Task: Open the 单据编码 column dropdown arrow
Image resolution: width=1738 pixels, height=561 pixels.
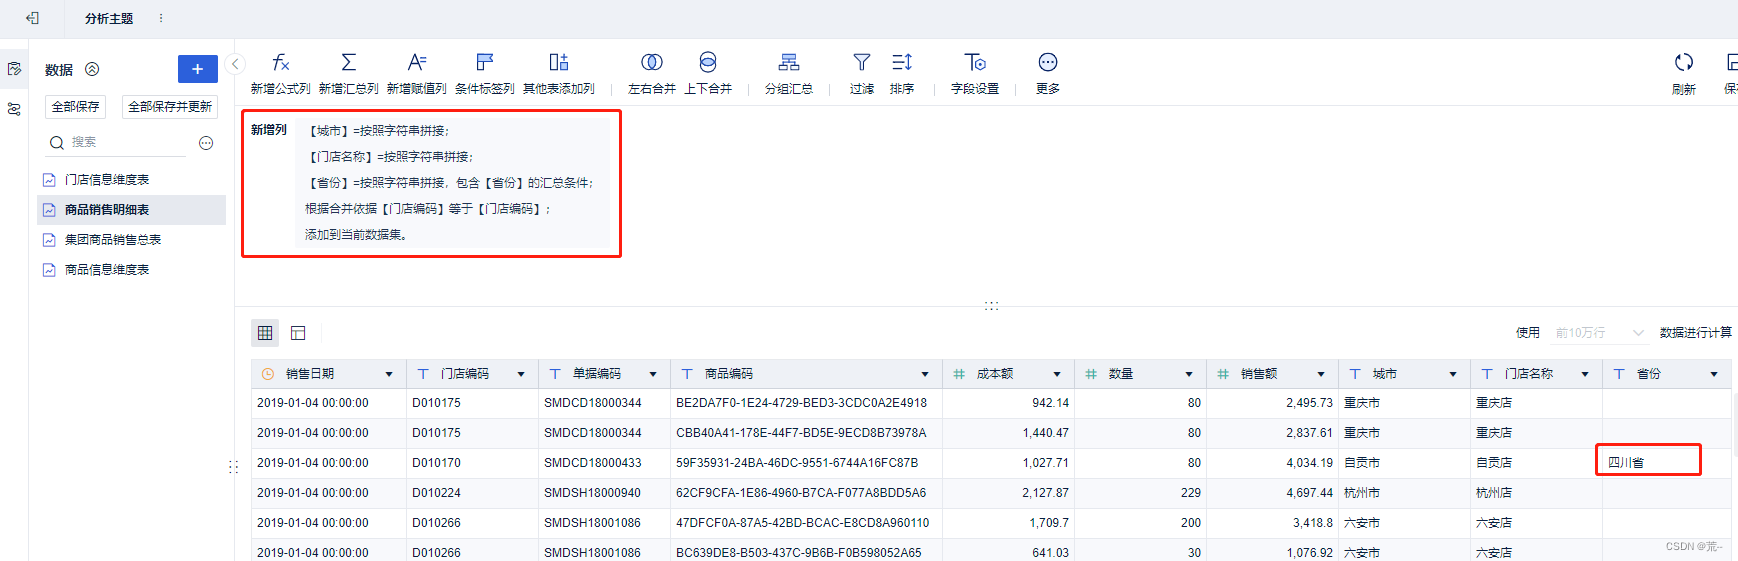Action: 653,374
